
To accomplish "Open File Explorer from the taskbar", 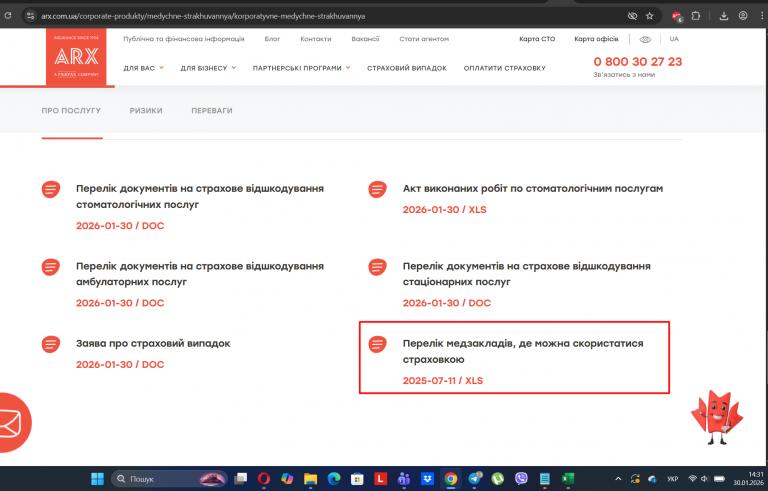I will coord(311,479).
